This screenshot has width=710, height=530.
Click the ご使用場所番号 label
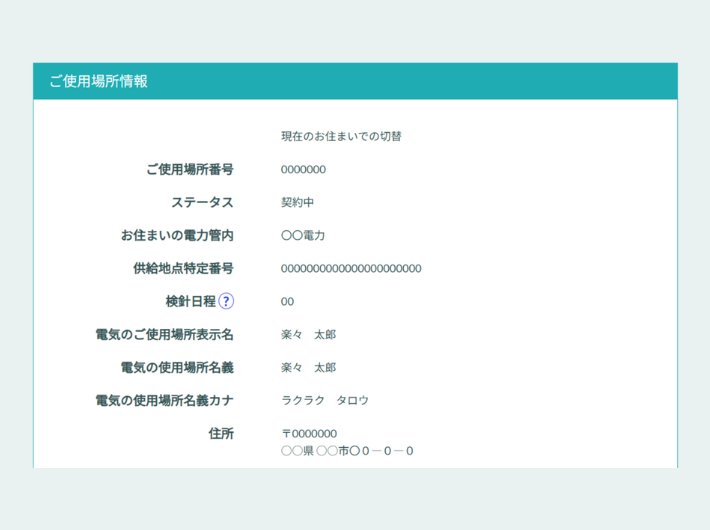tap(190, 169)
